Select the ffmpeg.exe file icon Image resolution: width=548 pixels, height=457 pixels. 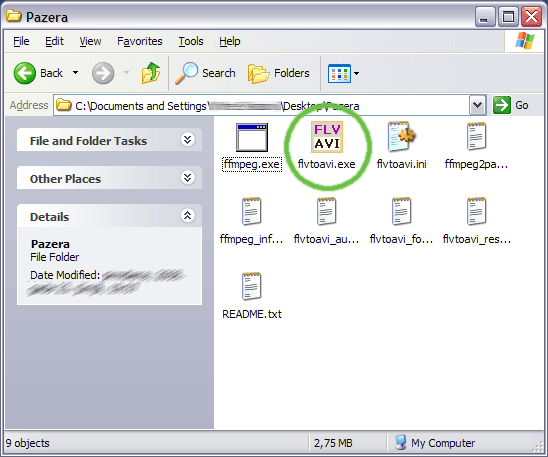(x=252, y=137)
